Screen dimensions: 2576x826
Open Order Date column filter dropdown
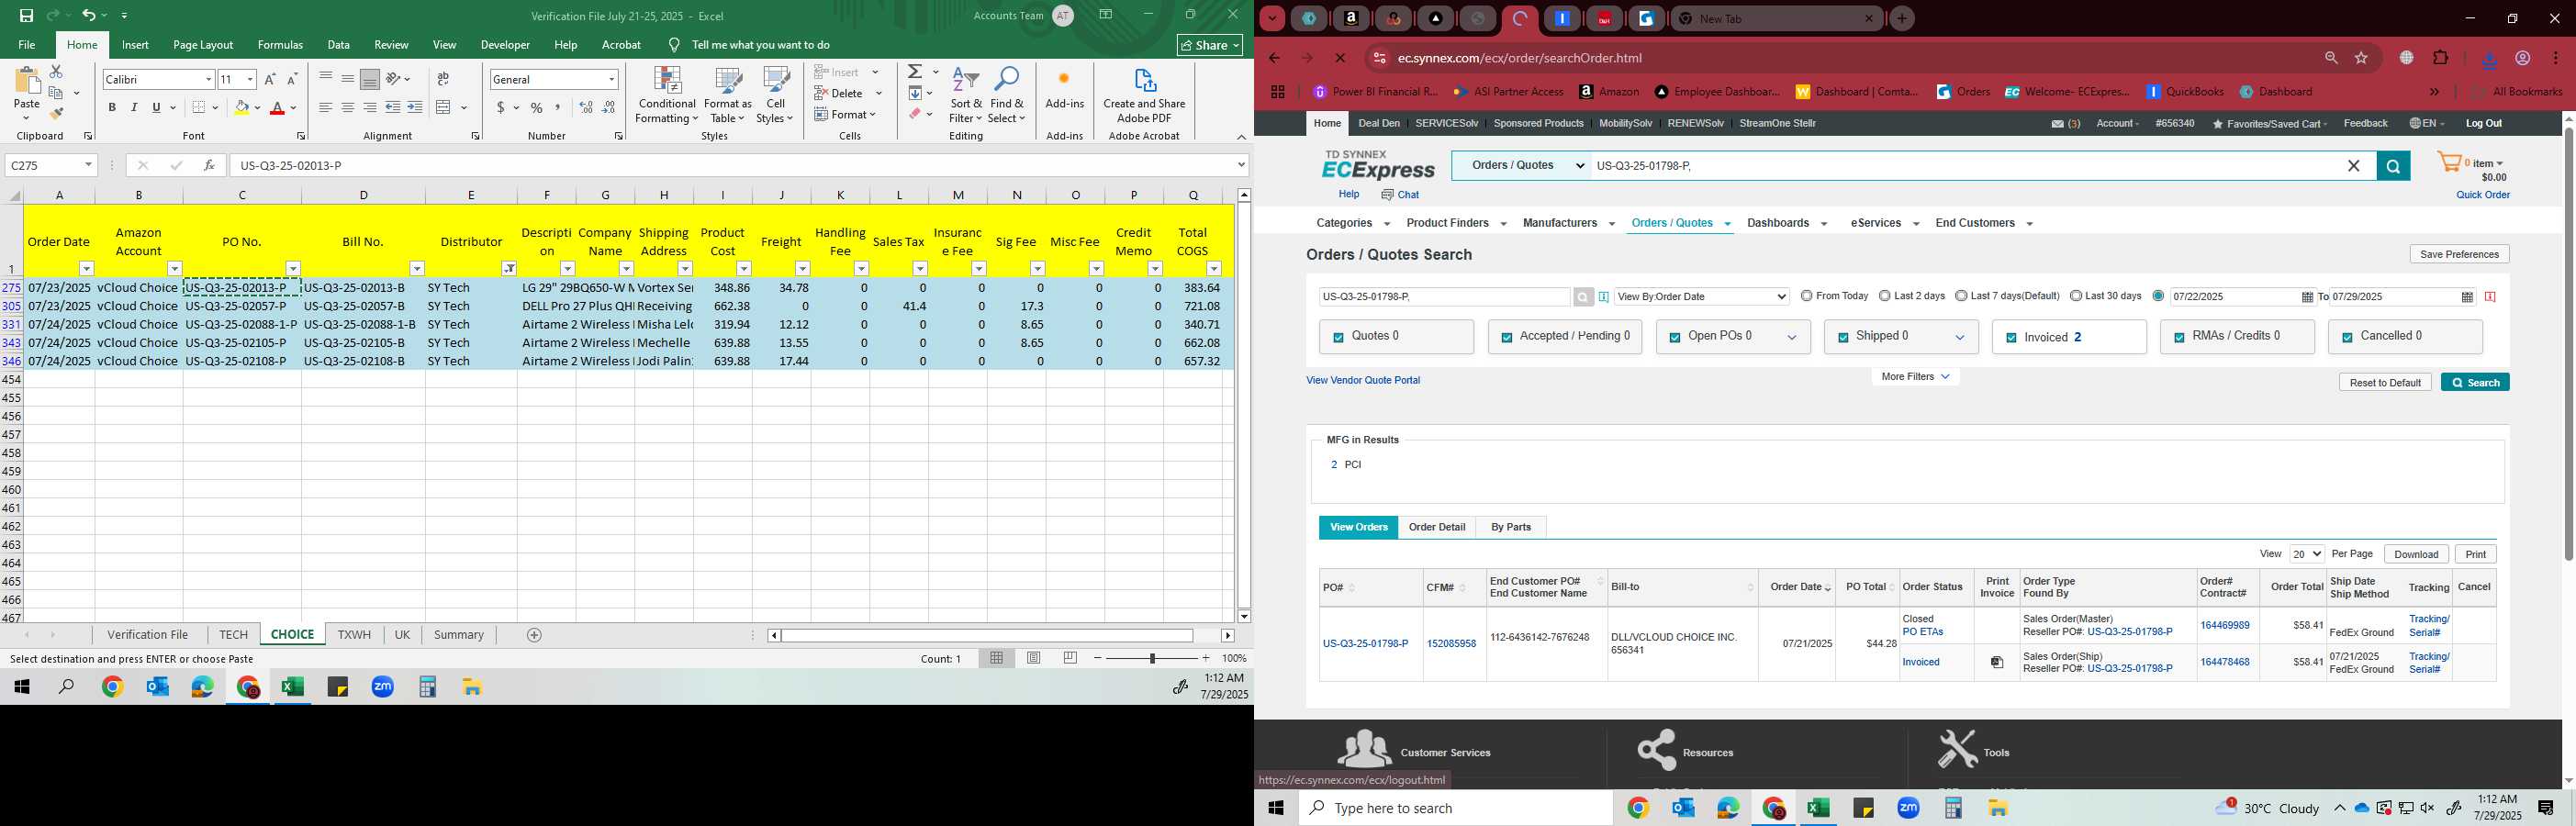click(x=86, y=268)
